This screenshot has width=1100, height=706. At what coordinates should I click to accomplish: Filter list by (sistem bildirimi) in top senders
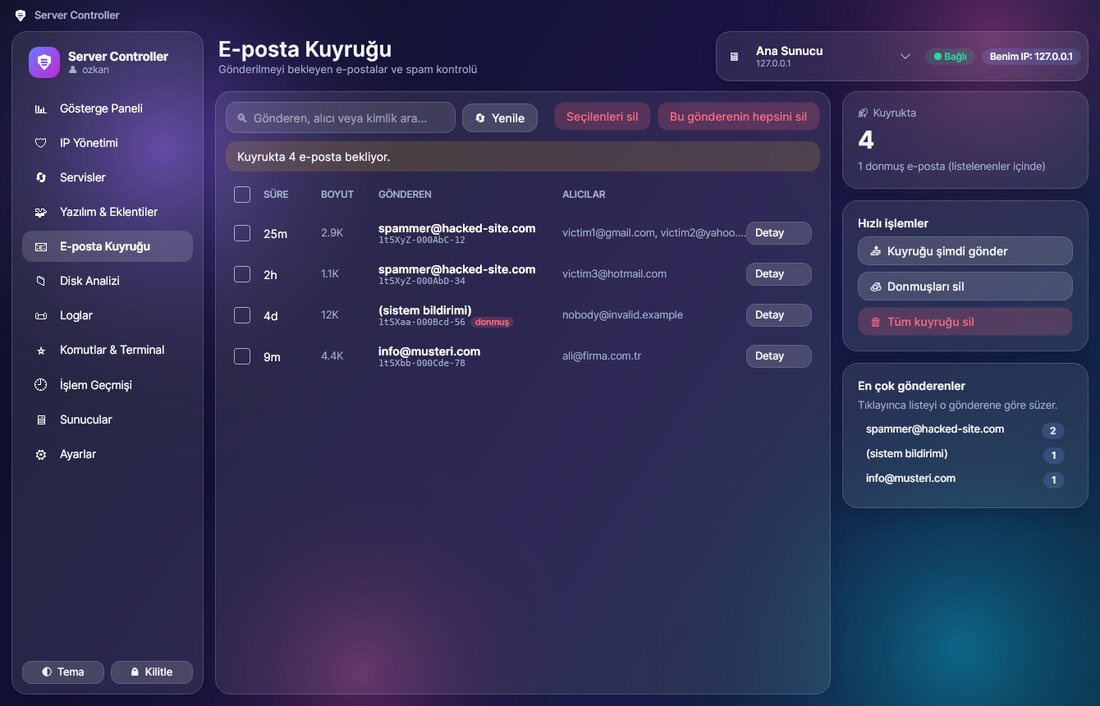(x=965, y=454)
